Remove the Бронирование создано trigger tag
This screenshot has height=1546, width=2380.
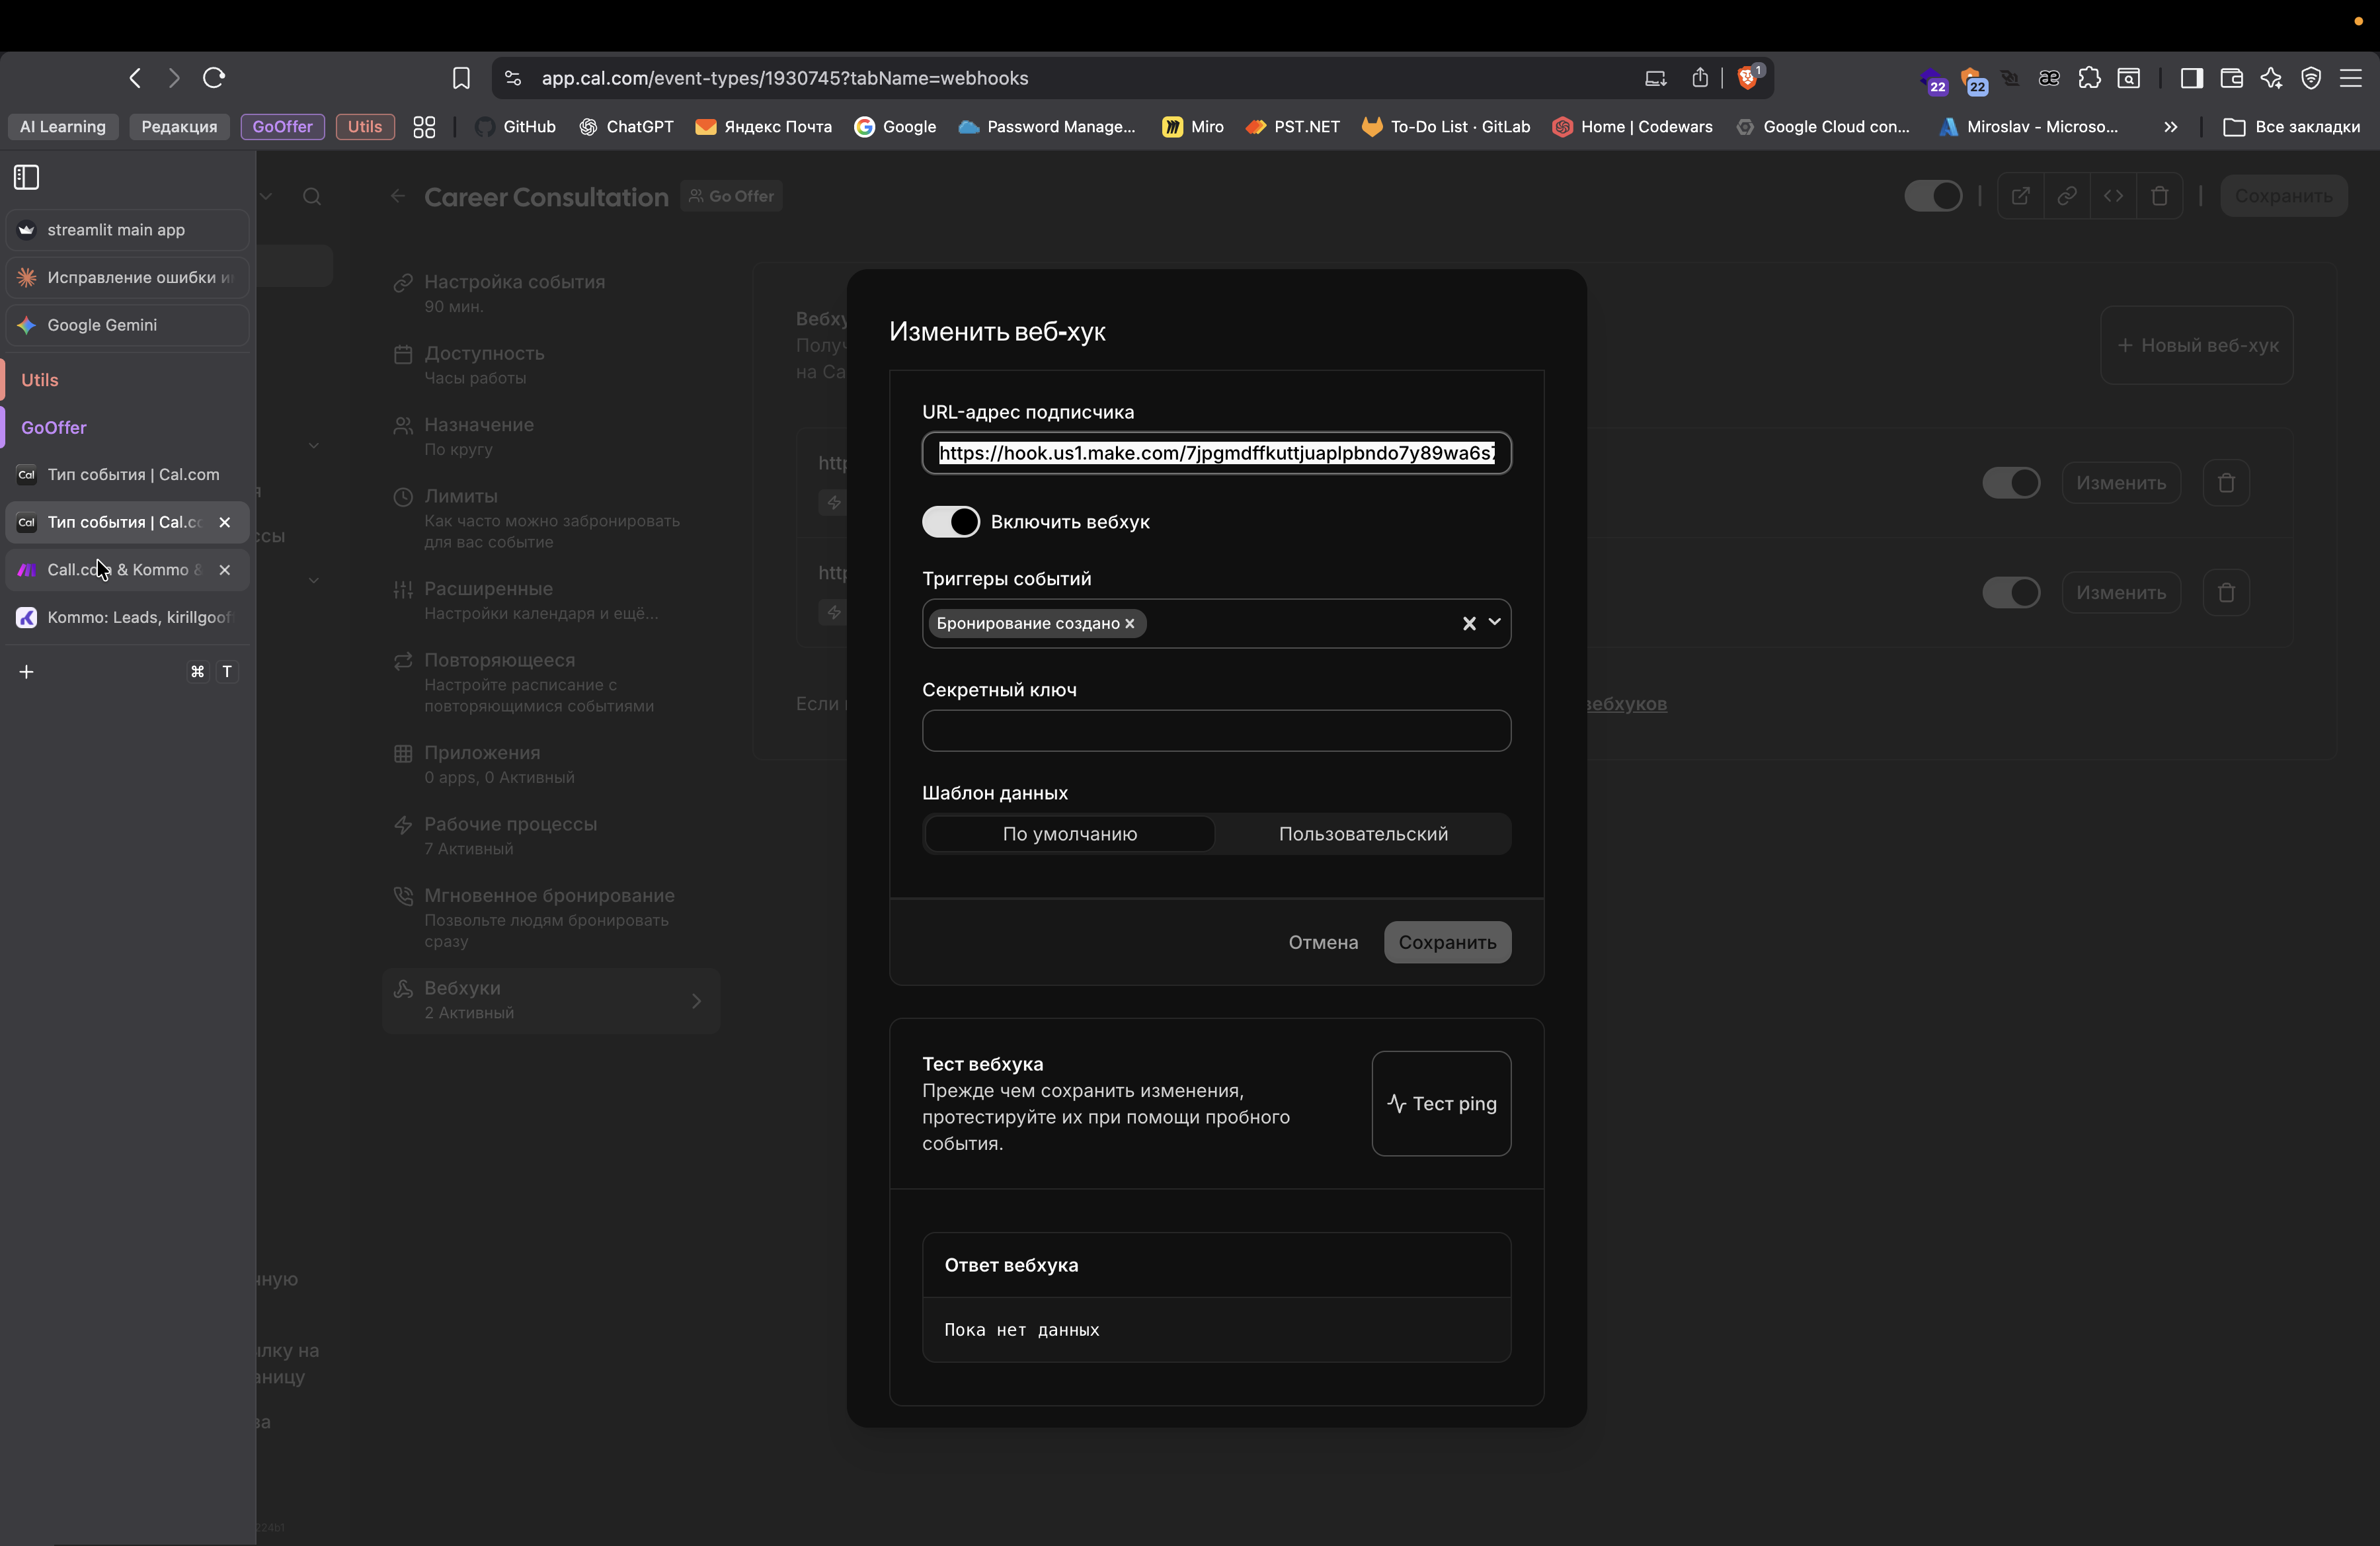(x=1130, y=624)
